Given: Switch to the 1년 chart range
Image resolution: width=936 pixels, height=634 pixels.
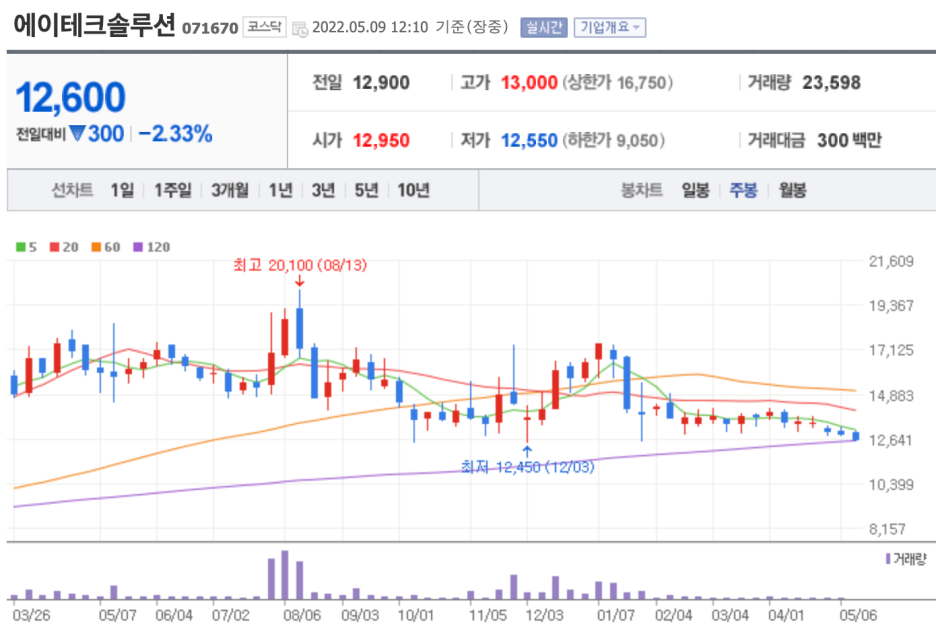Looking at the screenshot, I should (x=281, y=190).
